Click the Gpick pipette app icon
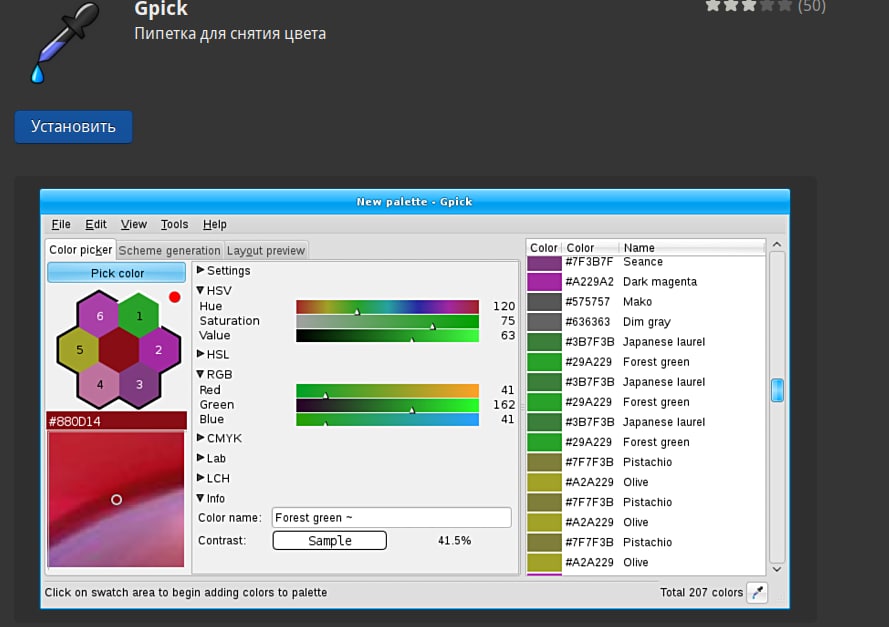 [x=65, y=42]
